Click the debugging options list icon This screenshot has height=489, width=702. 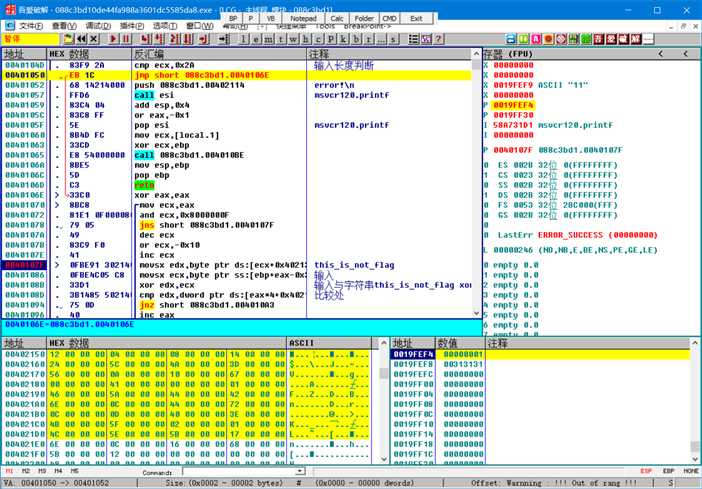tap(414, 39)
